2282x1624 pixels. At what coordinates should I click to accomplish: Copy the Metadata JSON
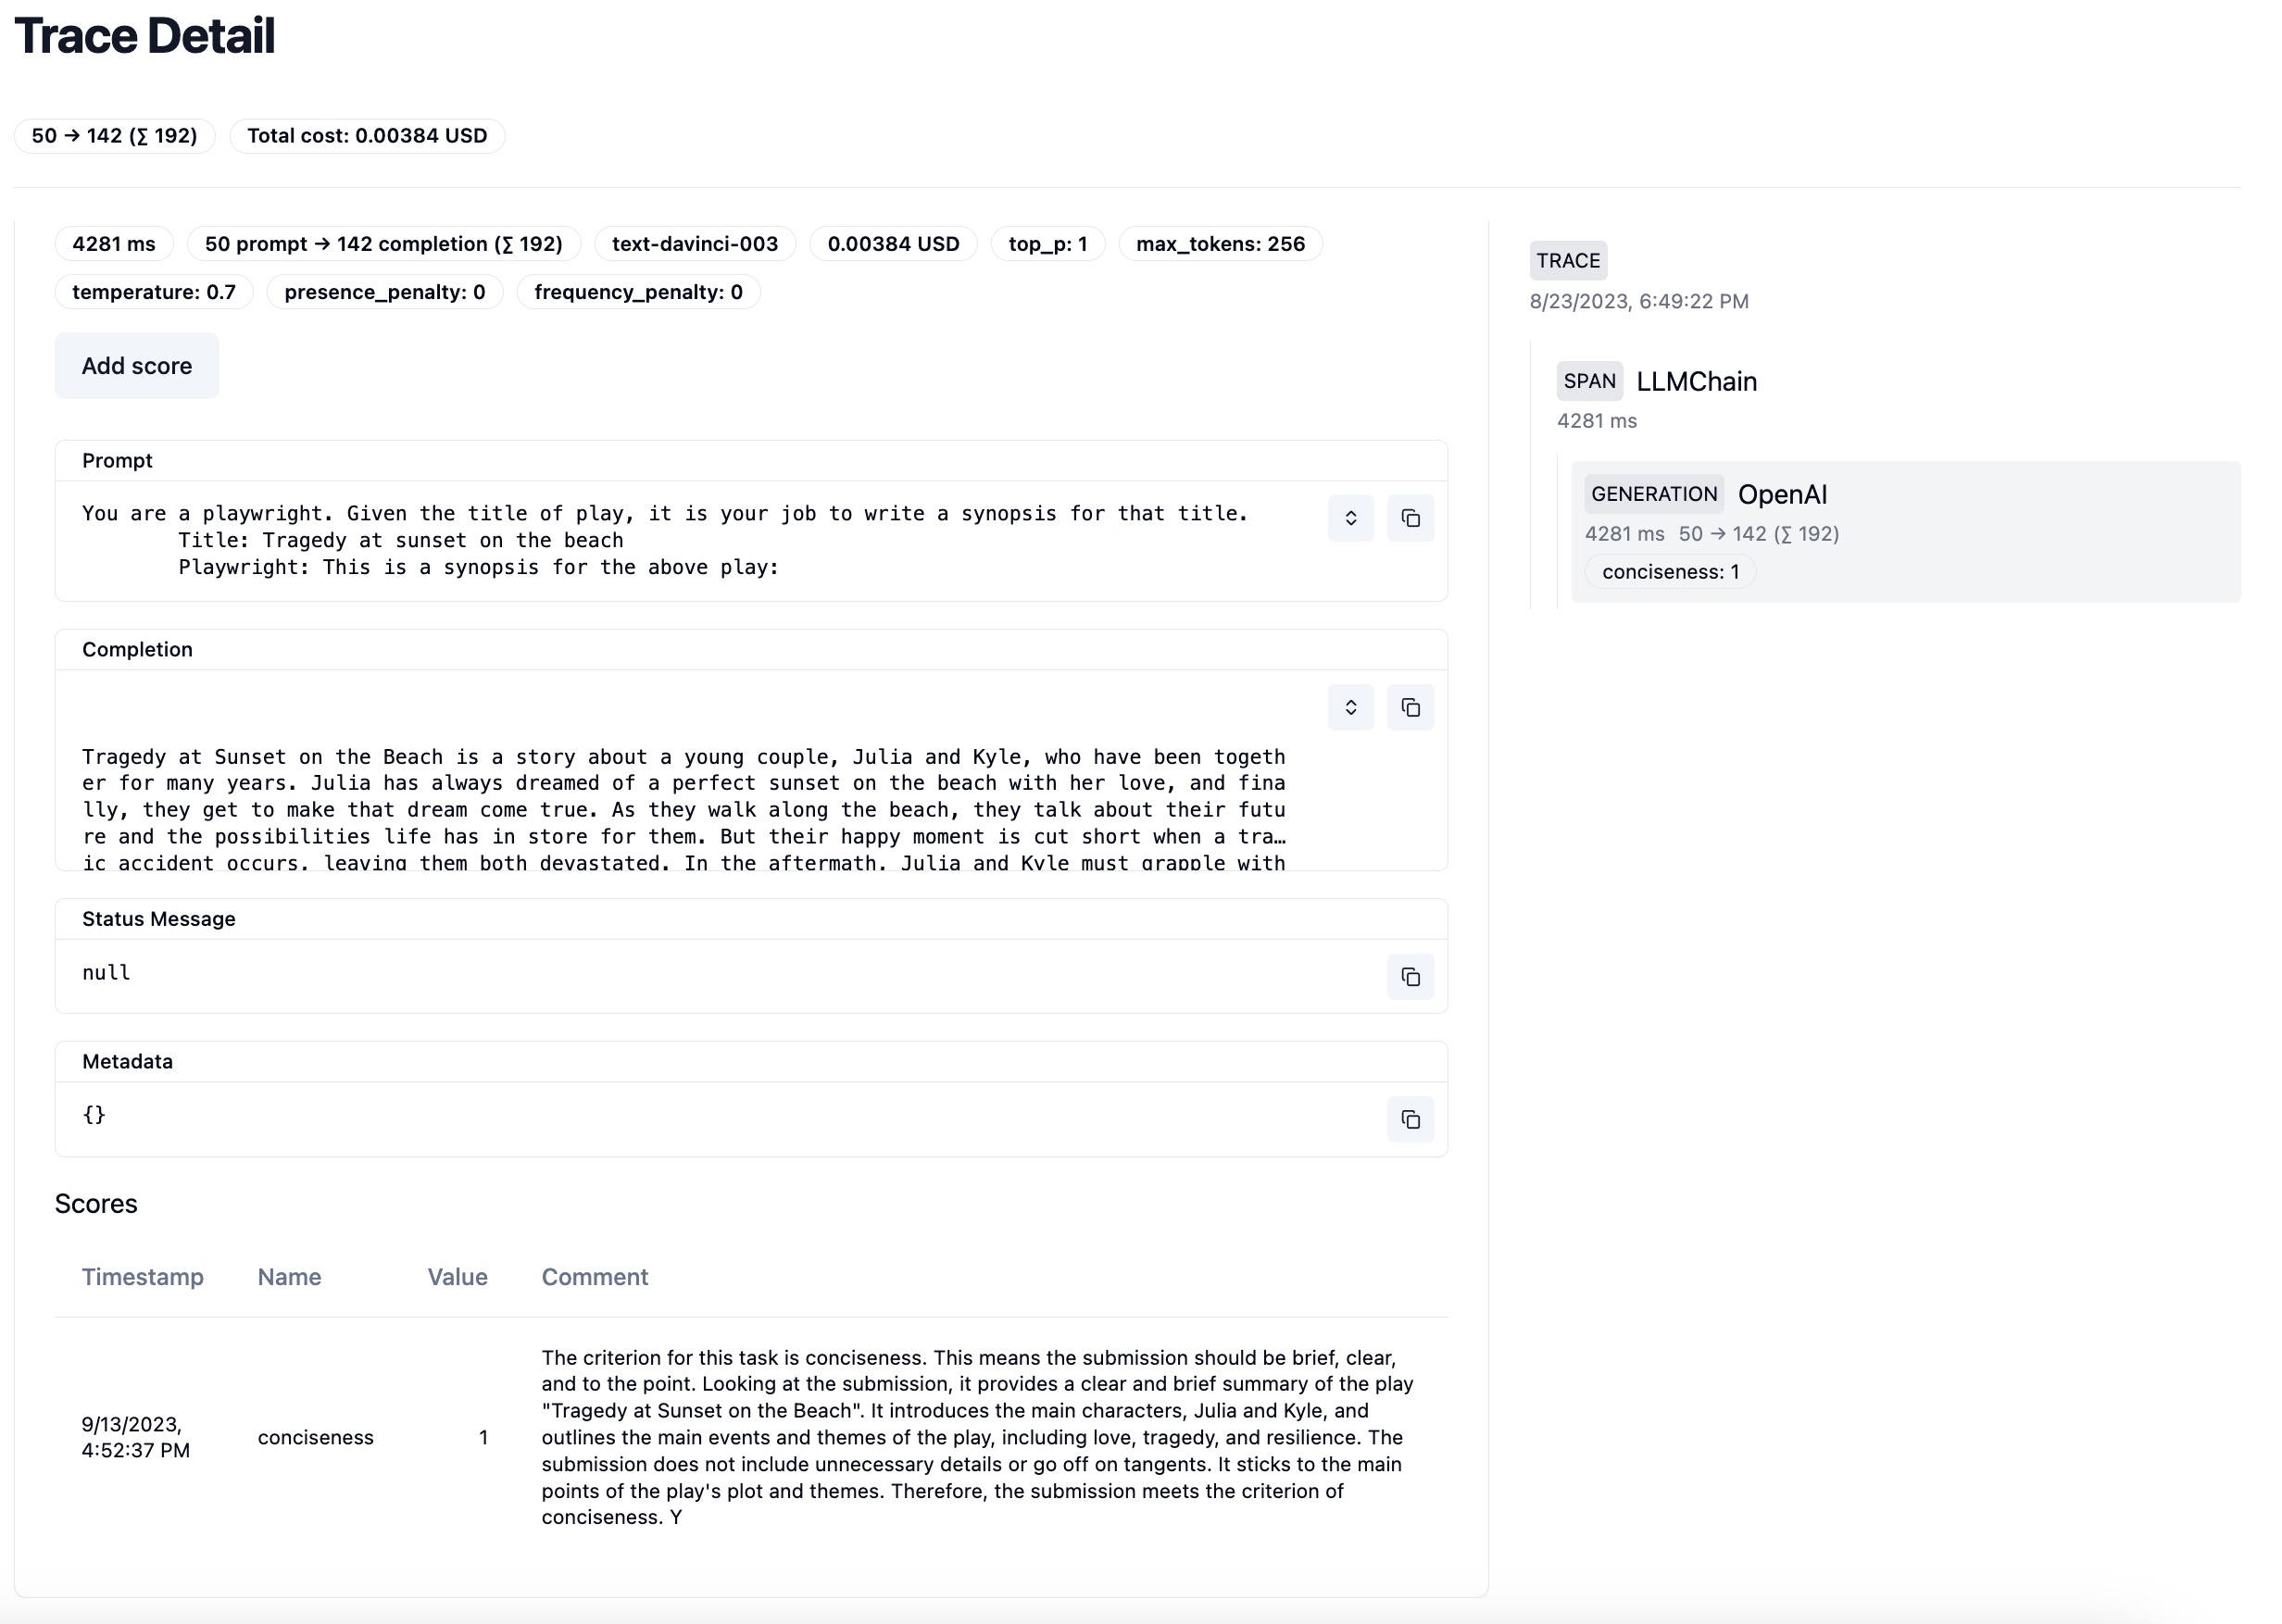click(1410, 1119)
